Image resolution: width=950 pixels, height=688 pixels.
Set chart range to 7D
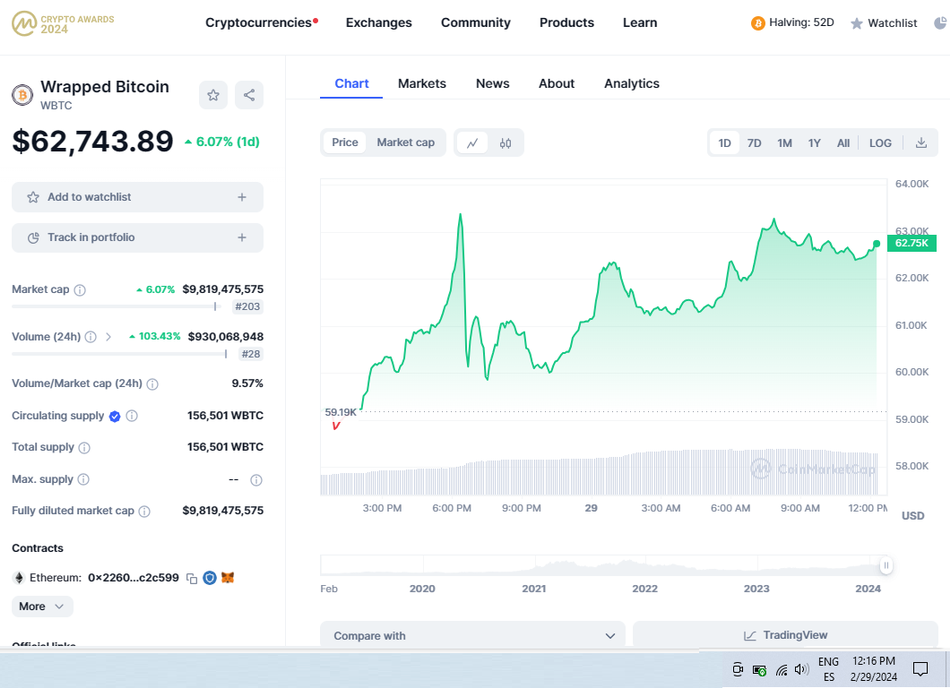coord(754,143)
